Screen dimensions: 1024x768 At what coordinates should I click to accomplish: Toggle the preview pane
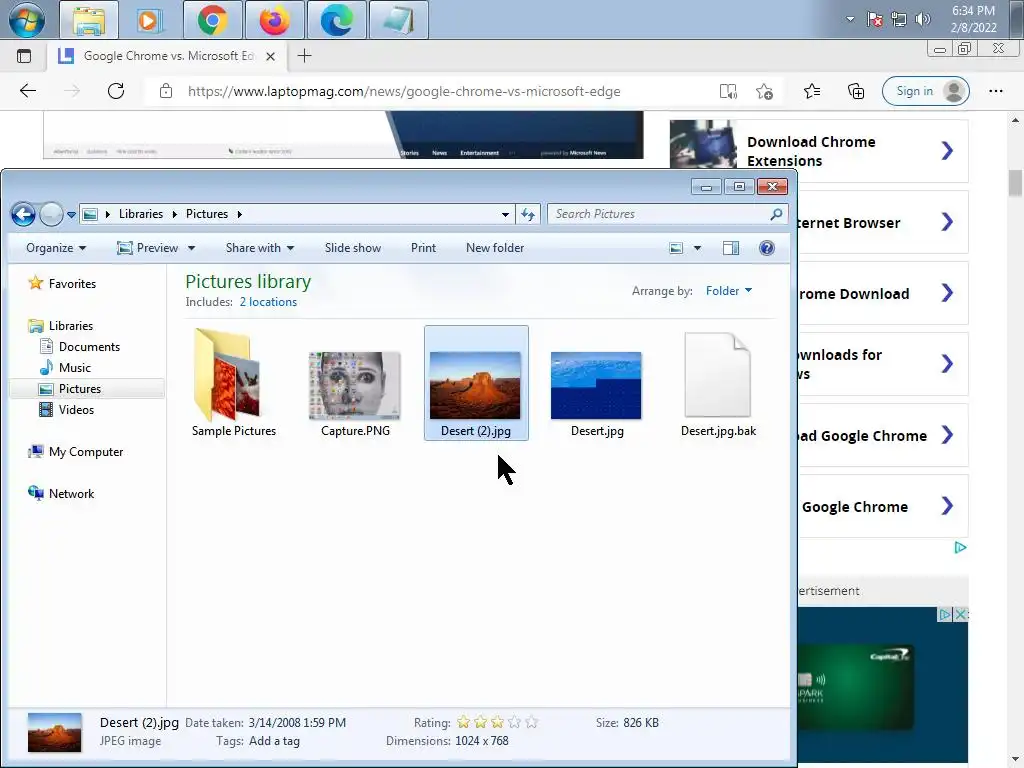(x=731, y=248)
